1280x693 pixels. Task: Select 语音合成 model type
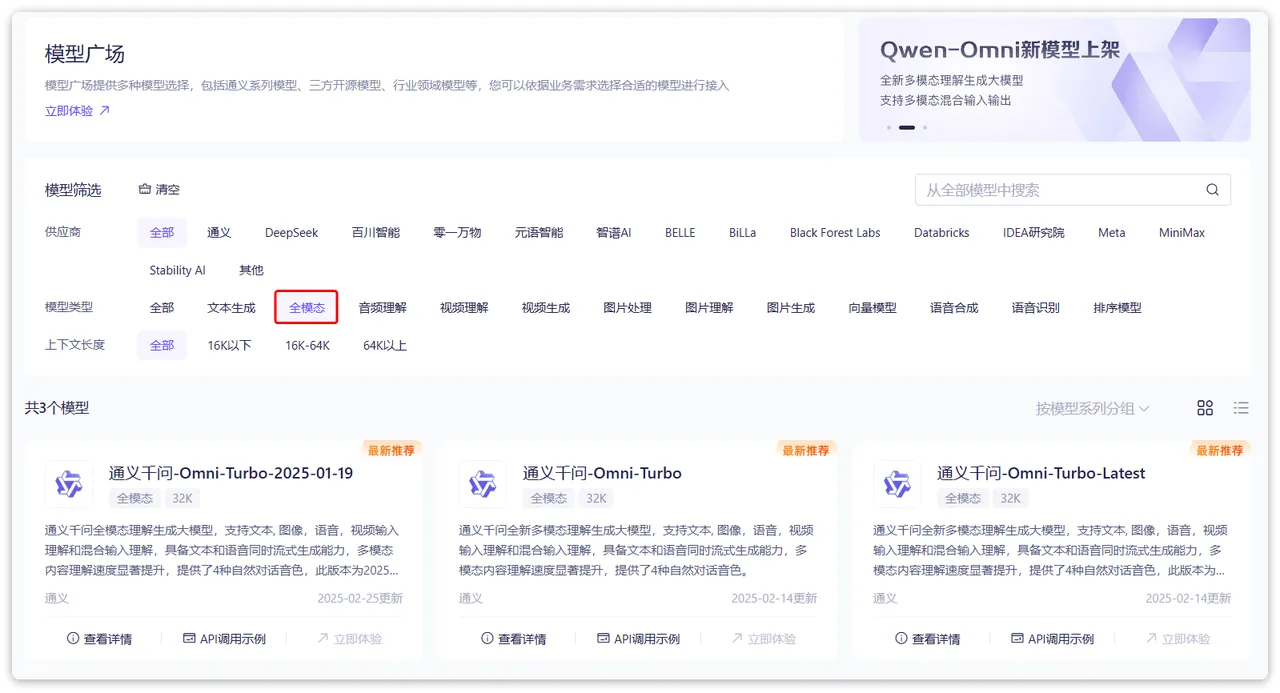[x=954, y=307]
